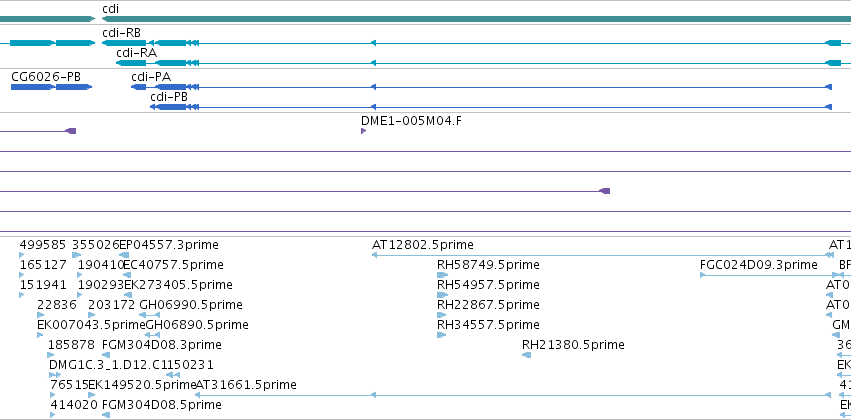Click the FGM304D08.5prime label
This screenshot has width=851, height=420.
(162, 405)
